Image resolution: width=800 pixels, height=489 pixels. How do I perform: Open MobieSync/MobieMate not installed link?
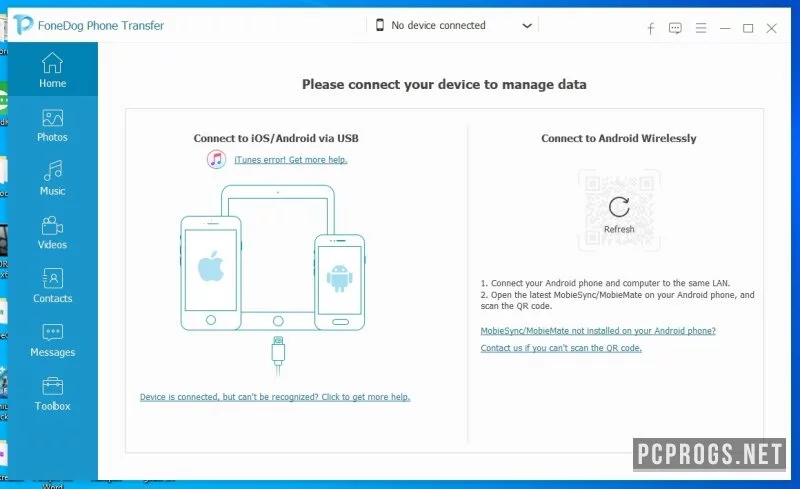tap(598, 331)
